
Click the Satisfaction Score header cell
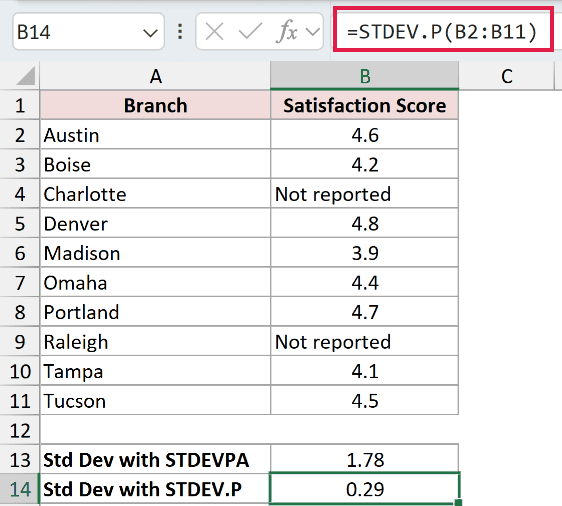point(365,105)
